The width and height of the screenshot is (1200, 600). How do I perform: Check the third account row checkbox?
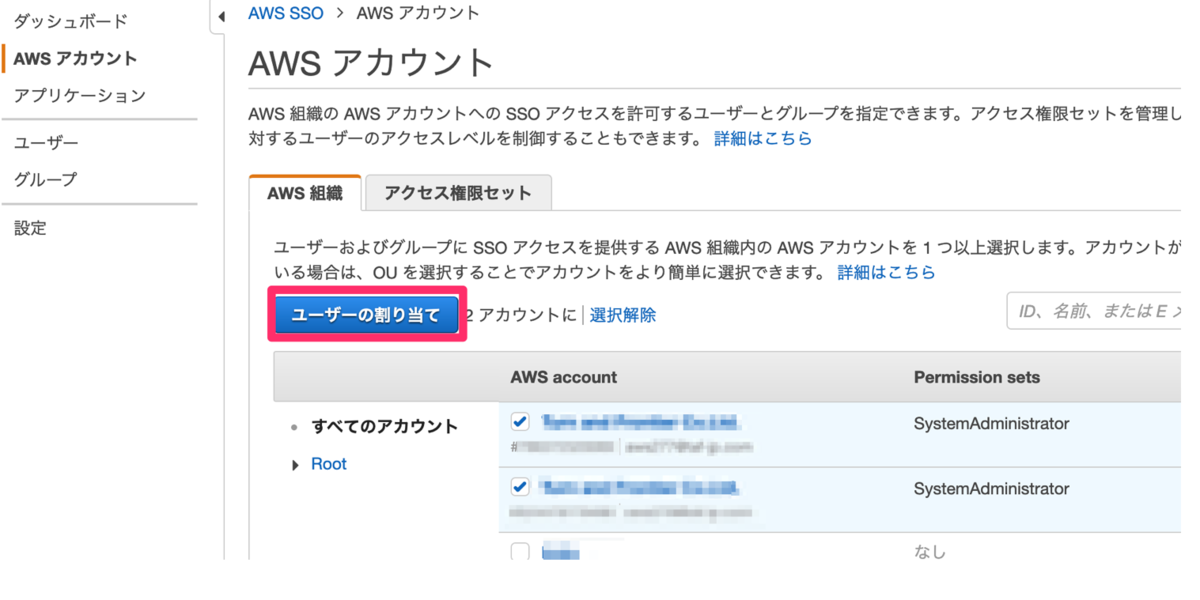pos(520,552)
